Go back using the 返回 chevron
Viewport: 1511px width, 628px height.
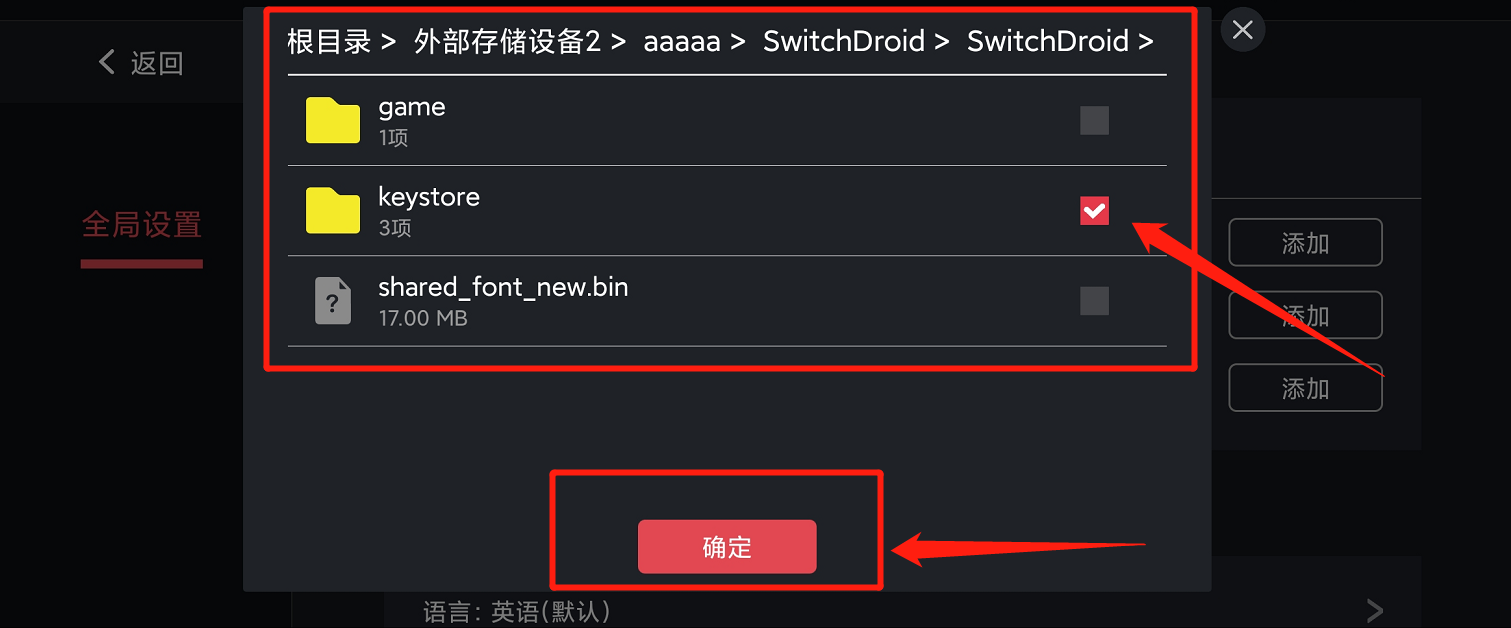[107, 63]
